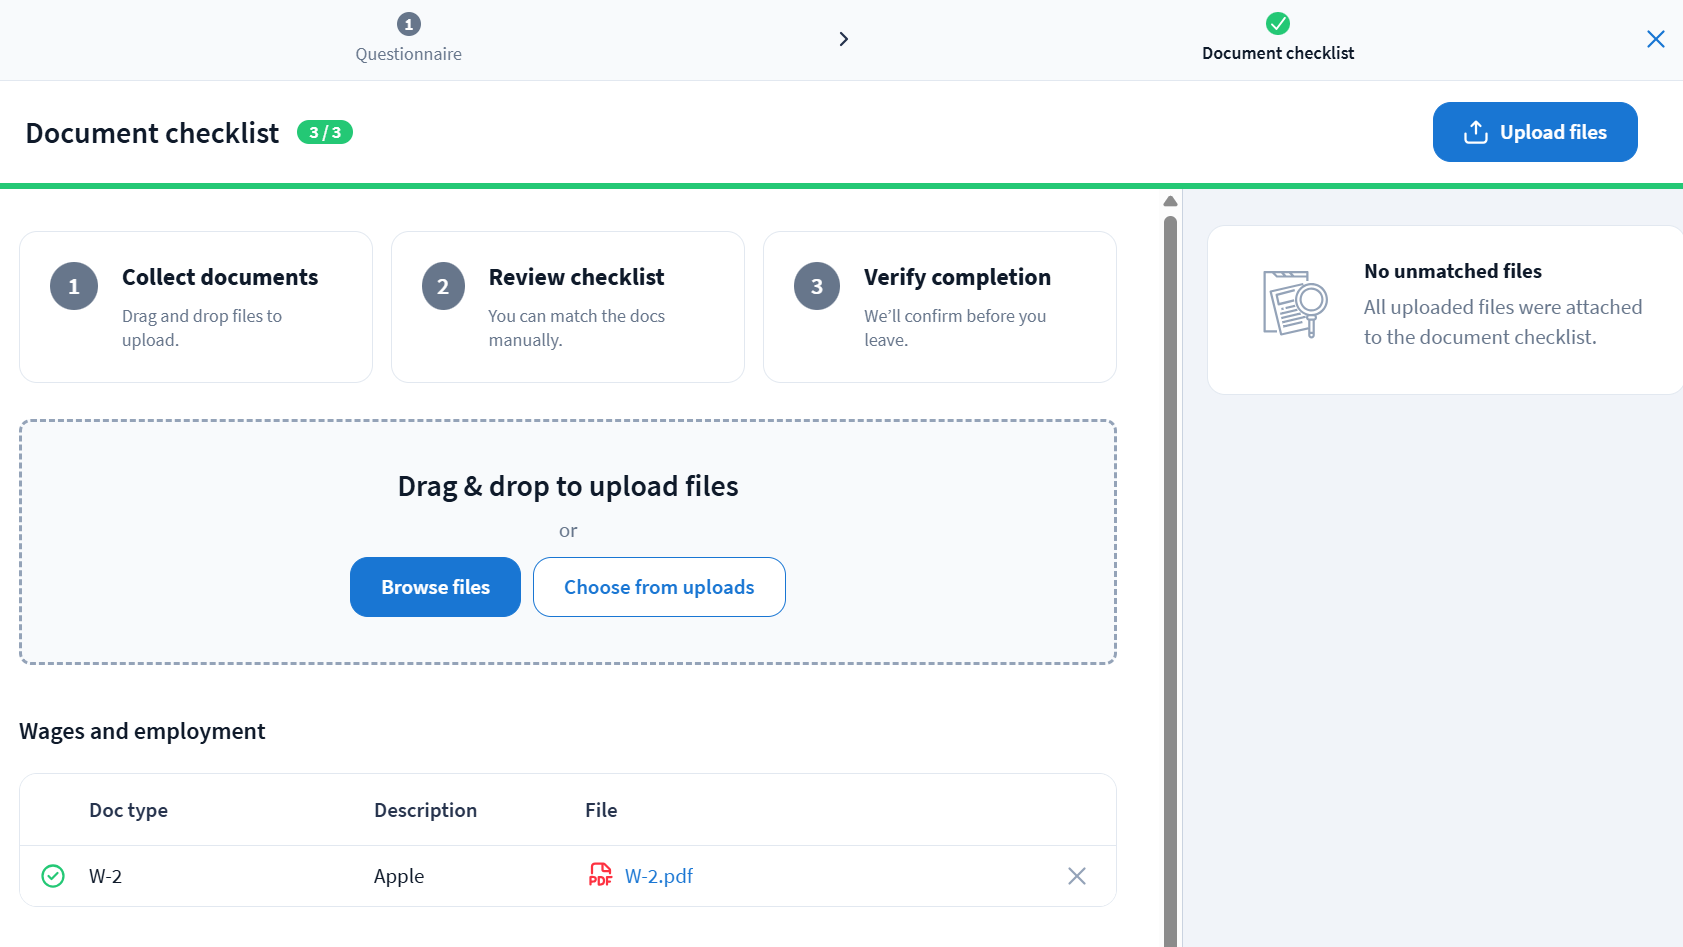Click the green check next to W-2
Viewport: 1683px width, 947px height.
coord(53,876)
